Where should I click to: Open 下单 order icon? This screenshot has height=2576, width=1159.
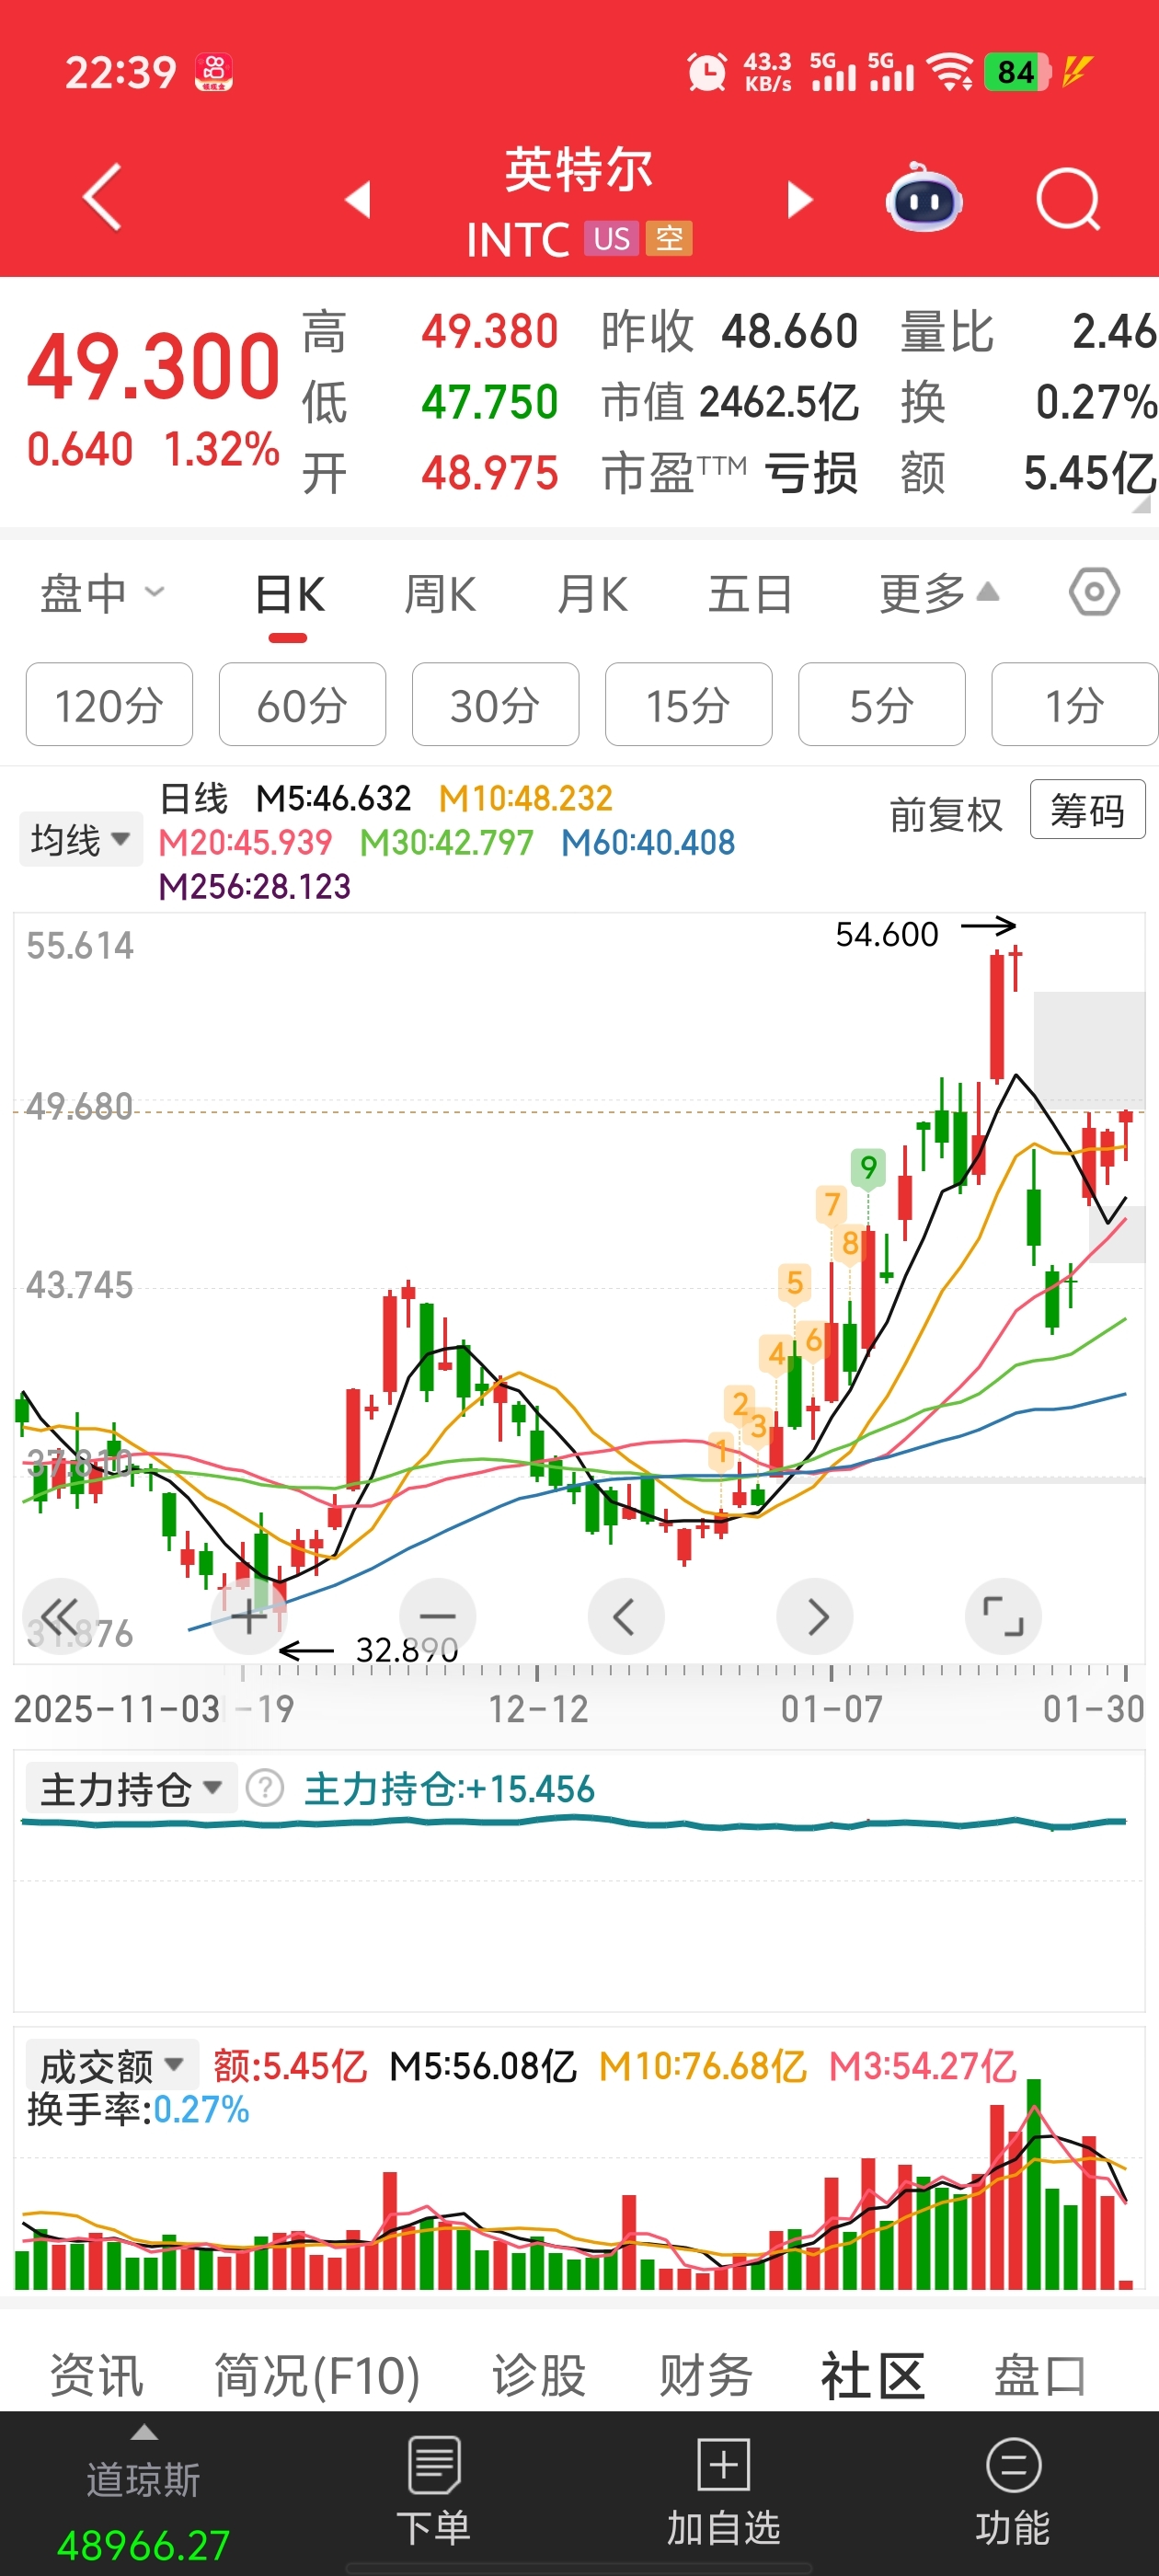click(434, 2465)
